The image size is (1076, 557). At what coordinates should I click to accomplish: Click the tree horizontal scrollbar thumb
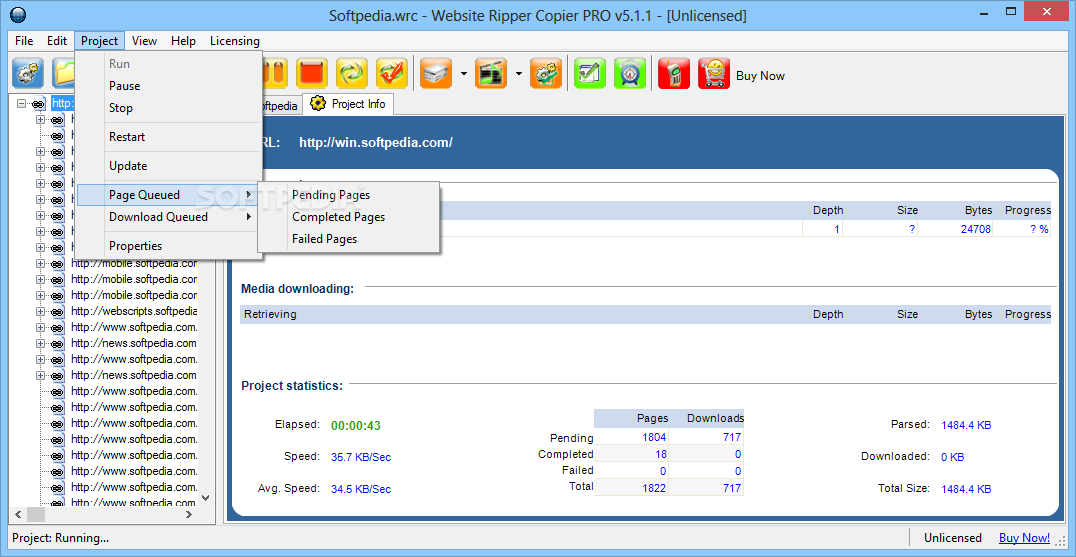(x=36, y=514)
